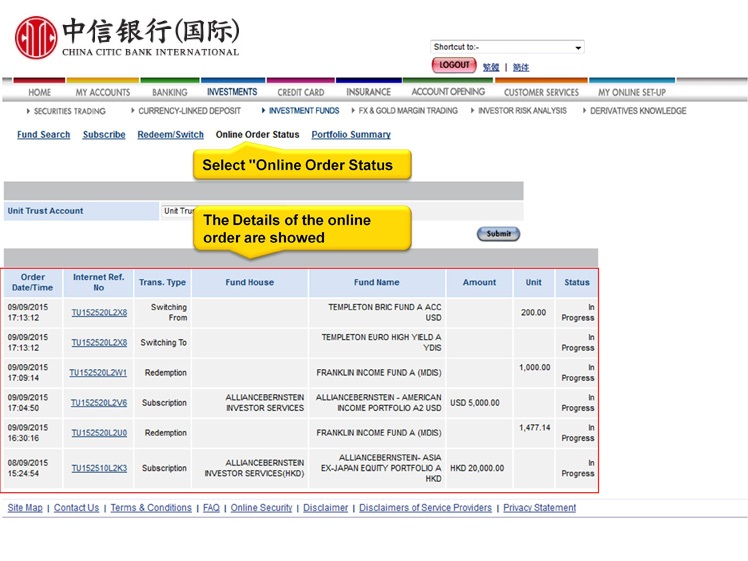This screenshot has width=748, height=561.
Task: Open the BANKING menu
Action: click(170, 92)
